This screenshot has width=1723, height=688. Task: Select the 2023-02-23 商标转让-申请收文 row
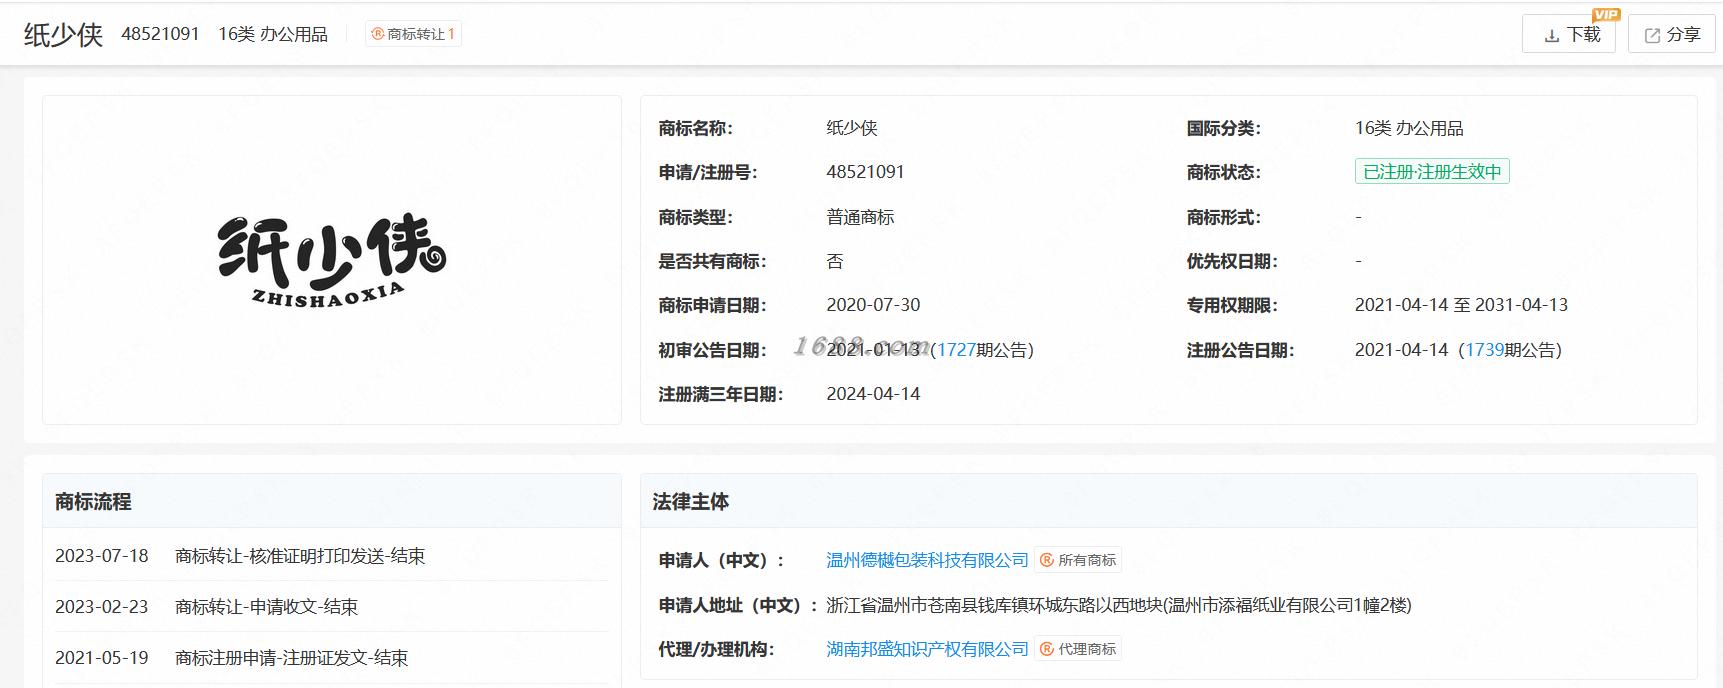click(x=331, y=607)
